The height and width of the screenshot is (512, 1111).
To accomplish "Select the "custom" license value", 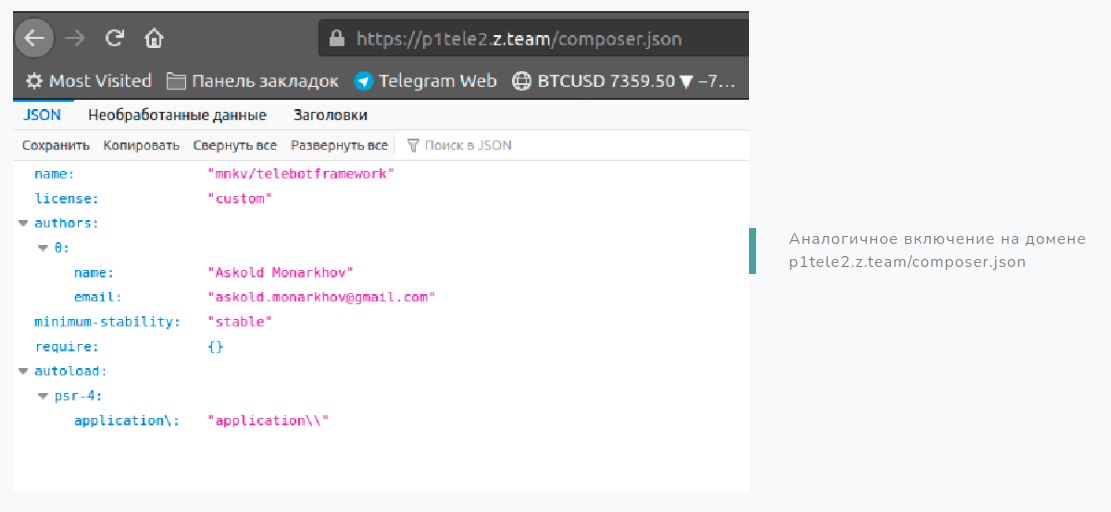I will pyautogui.click(x=239, y=198).
